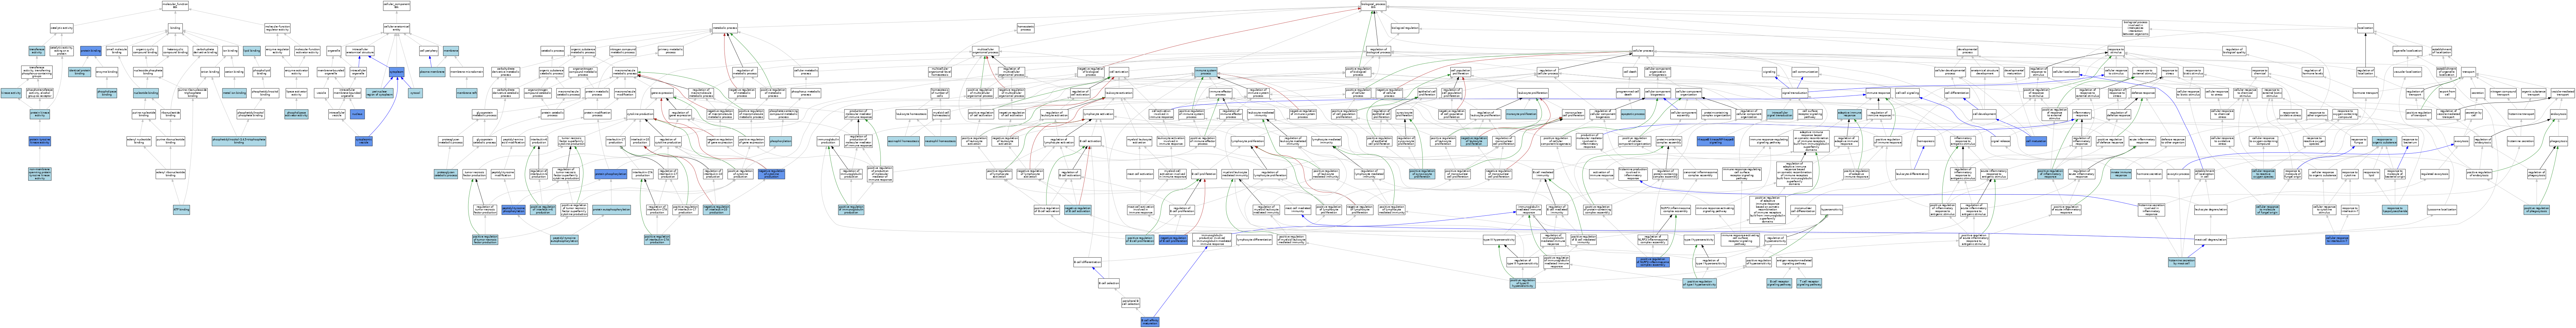
Task: Click the cytosol node
Action: tap(415, 93)
